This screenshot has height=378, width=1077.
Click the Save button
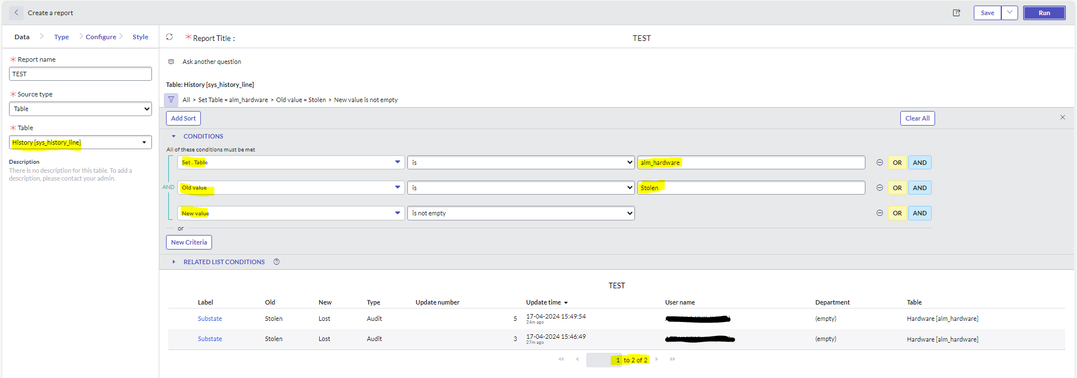coord(987,13)
